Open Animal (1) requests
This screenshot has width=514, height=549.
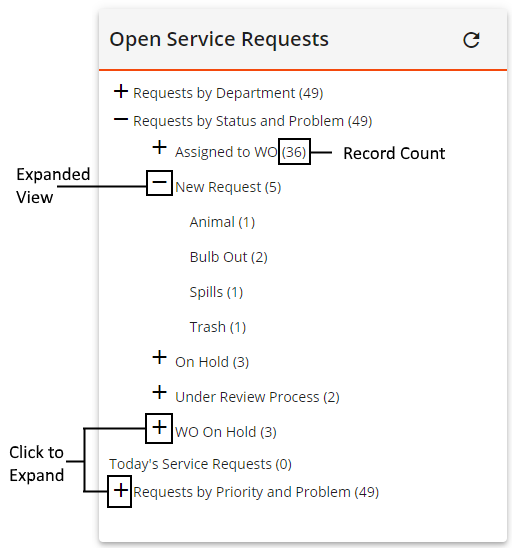click(x=222, y=222)
